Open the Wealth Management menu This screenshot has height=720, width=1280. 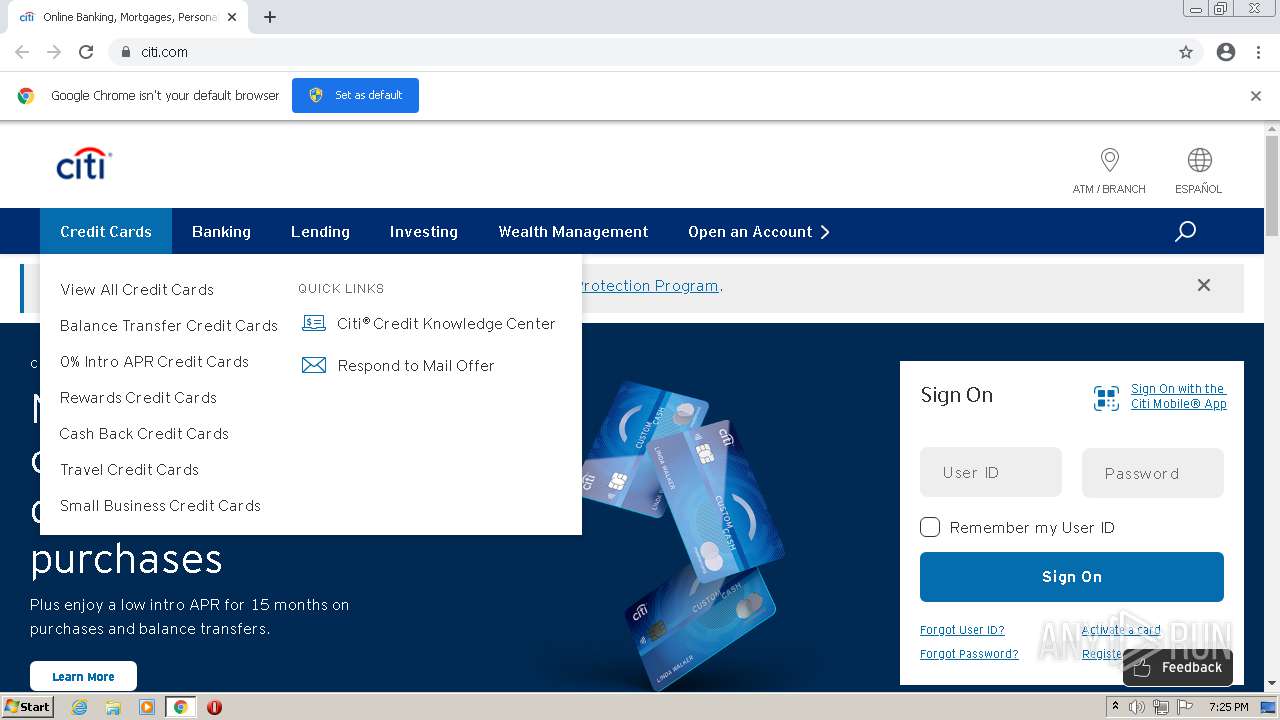click(x=573, y=231)
